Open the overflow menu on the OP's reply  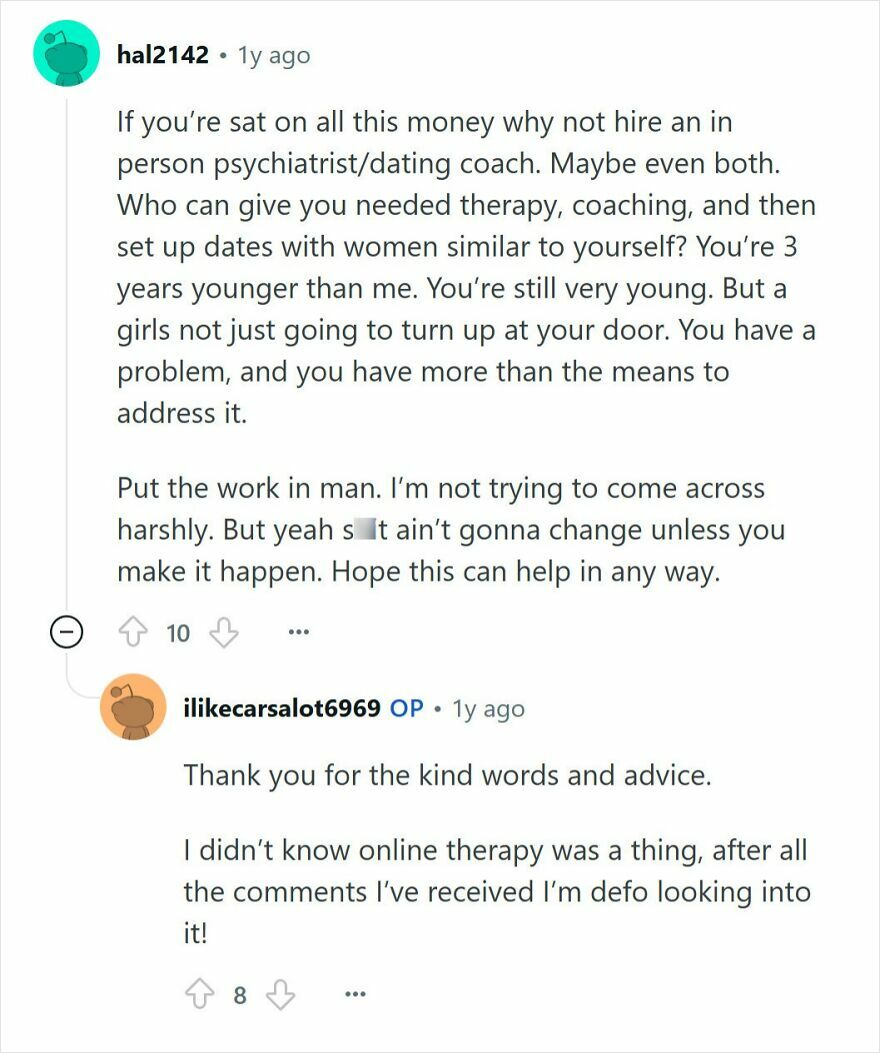point(355,993)
